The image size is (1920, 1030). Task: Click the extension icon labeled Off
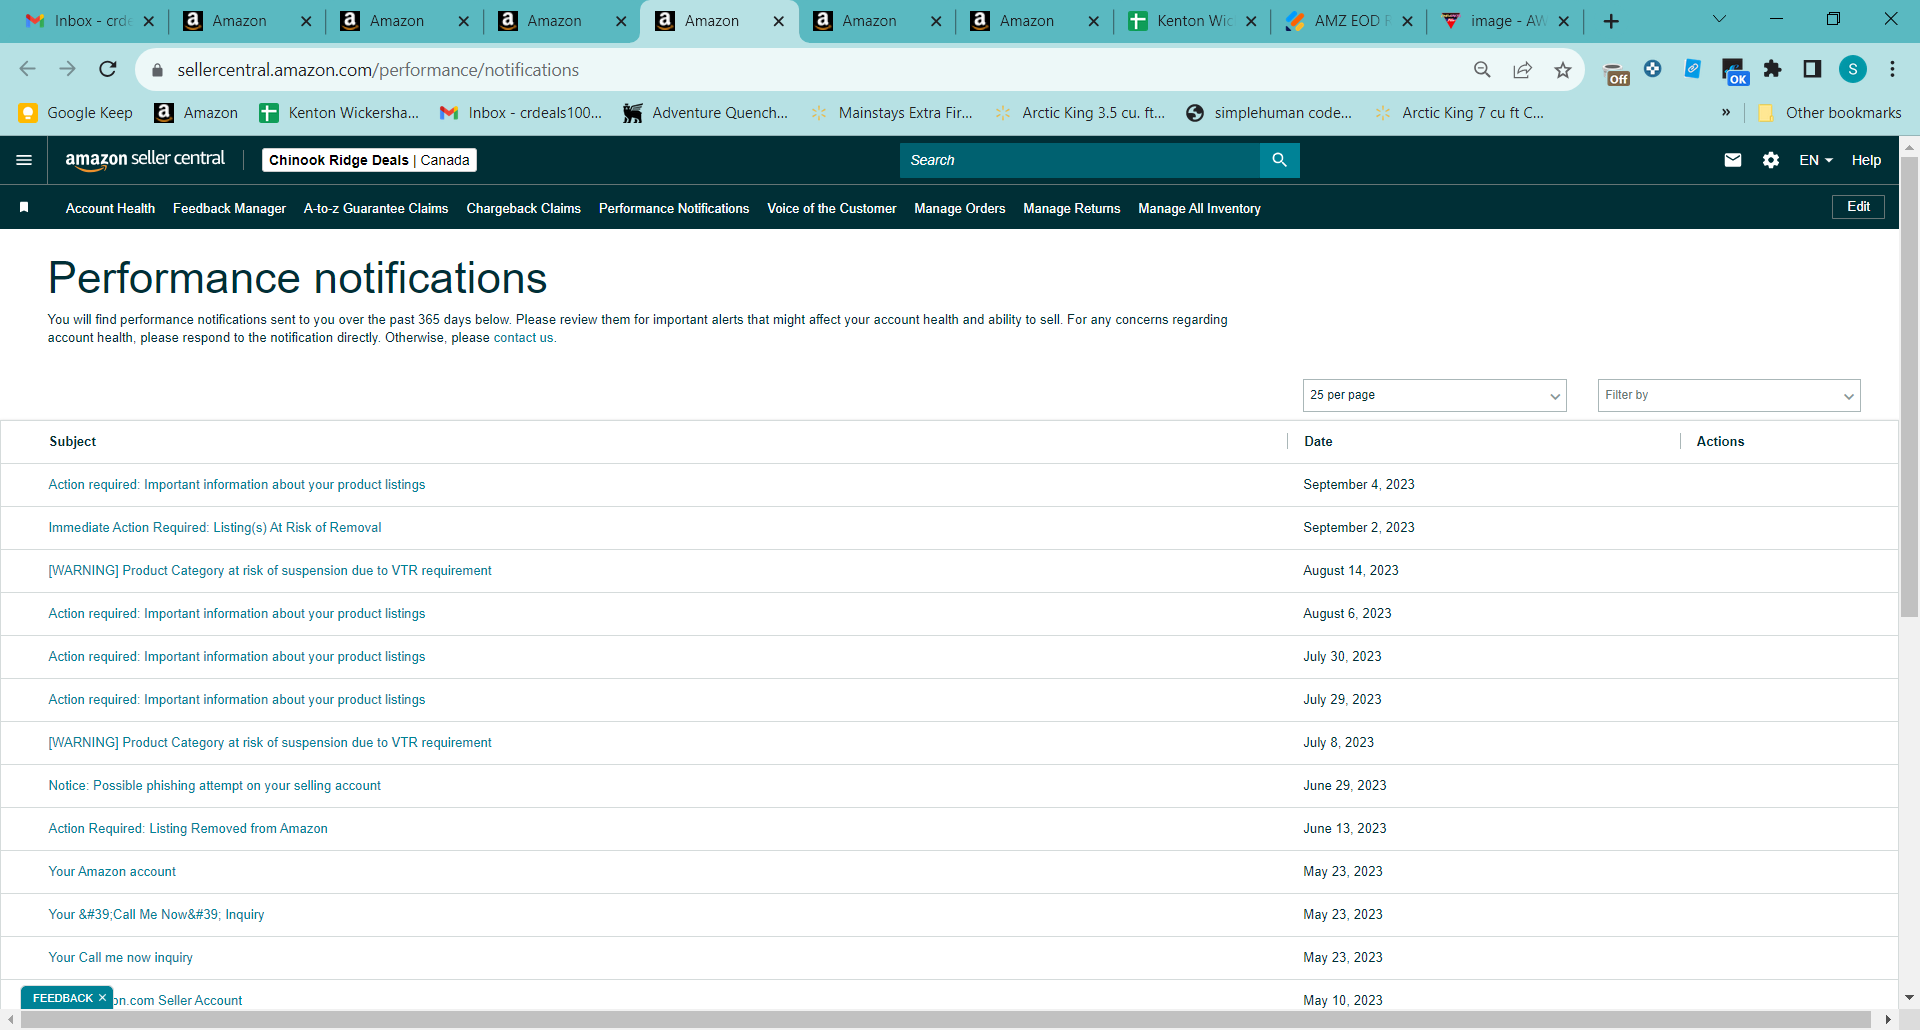[x=1616, y=72]
